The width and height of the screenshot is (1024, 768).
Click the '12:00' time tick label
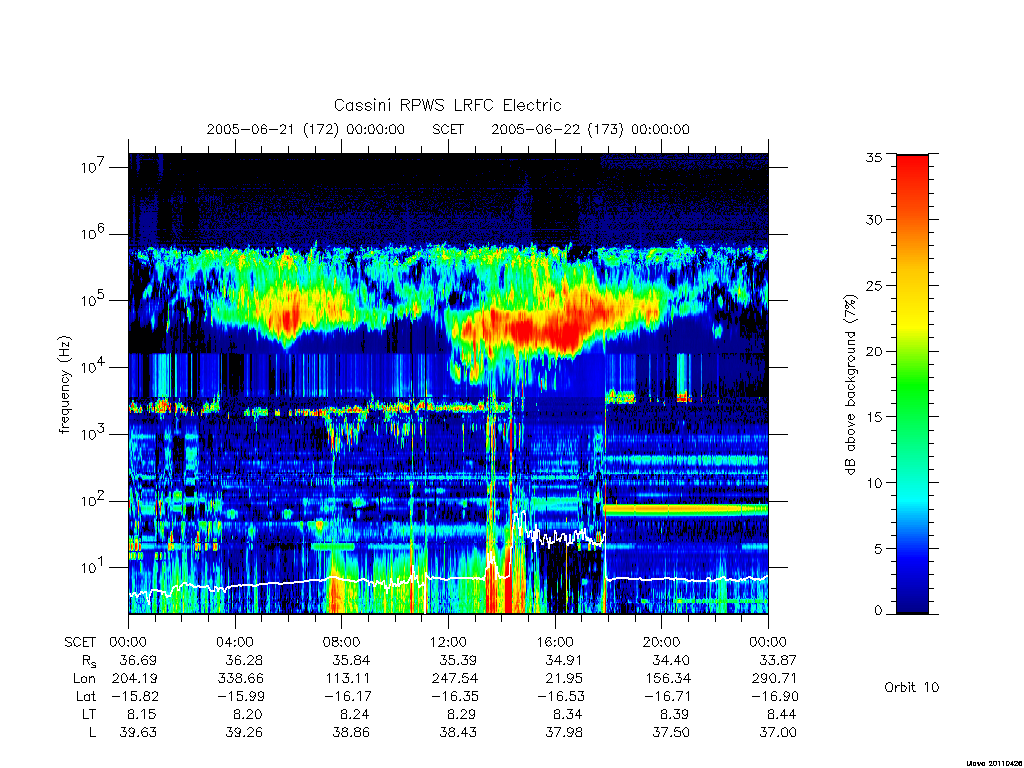(448, 642)
